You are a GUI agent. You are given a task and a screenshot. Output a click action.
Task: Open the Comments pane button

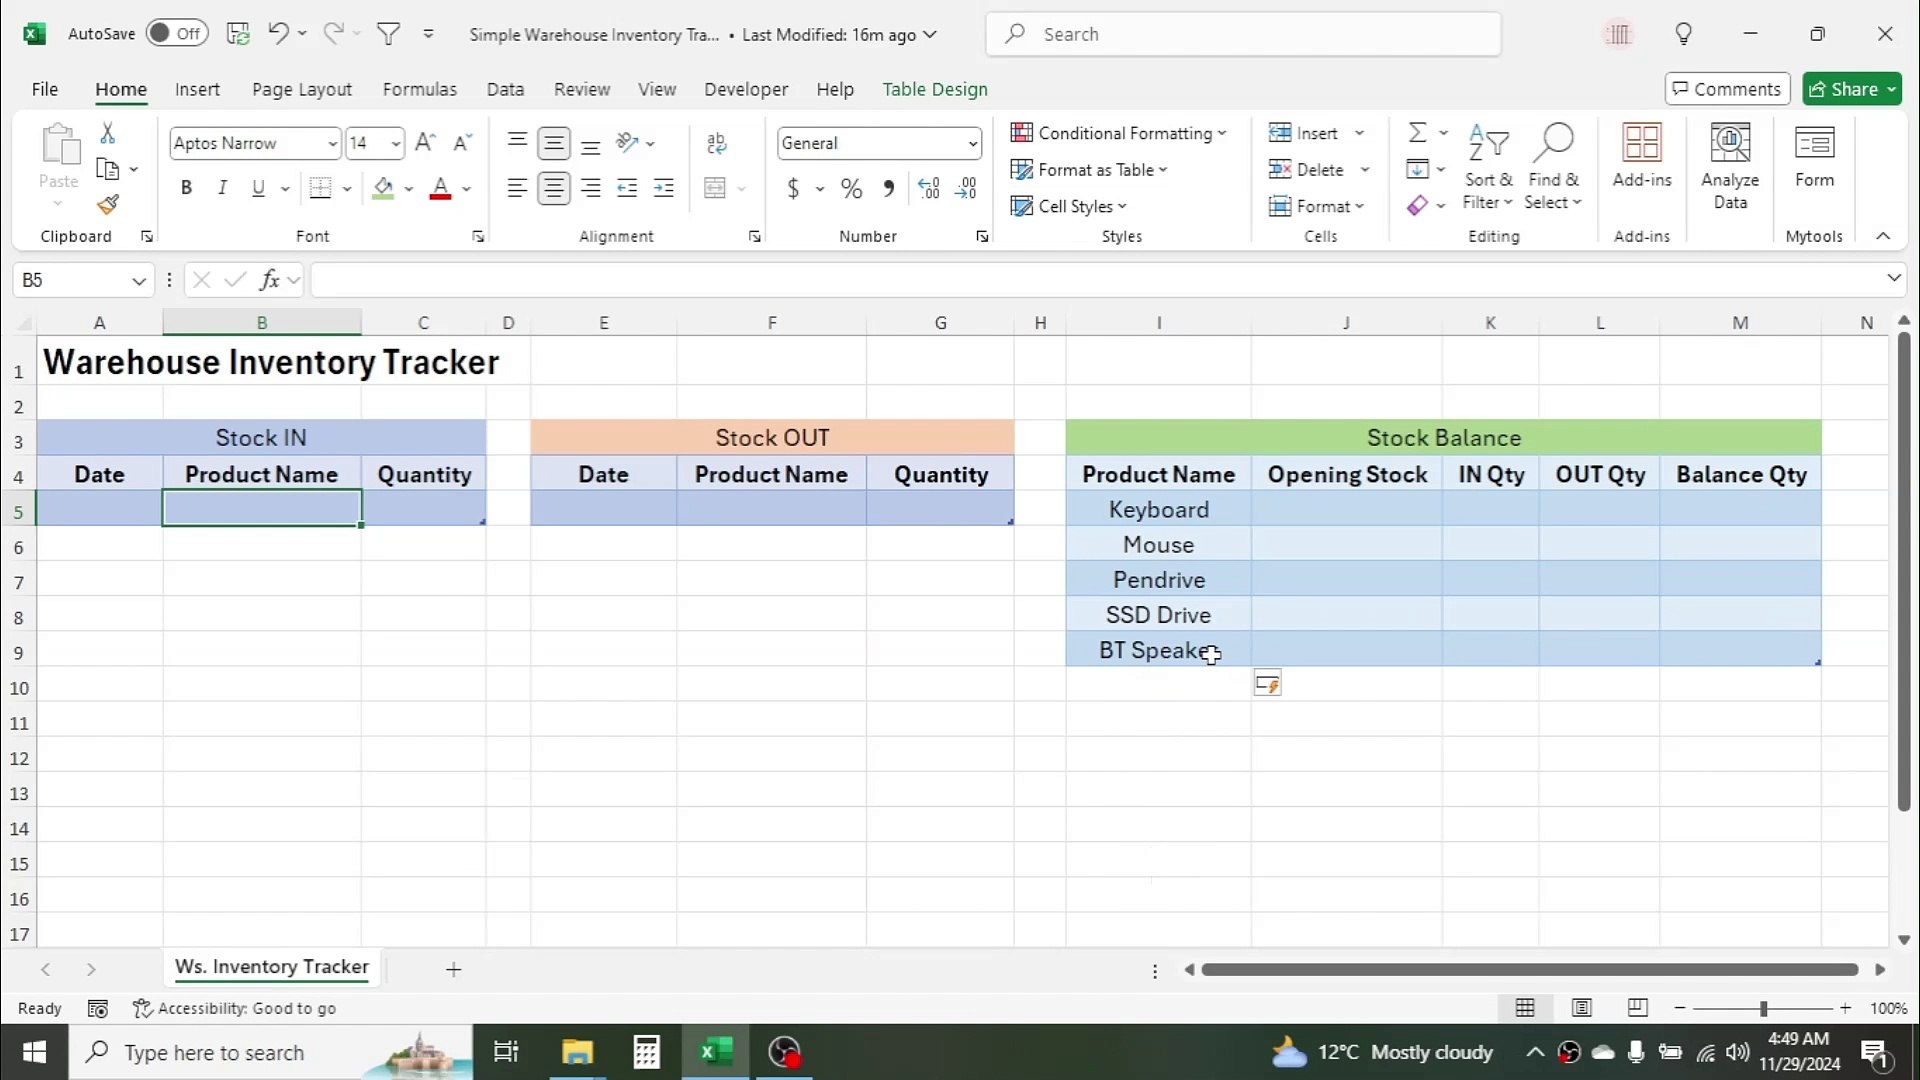[1727, 89]
